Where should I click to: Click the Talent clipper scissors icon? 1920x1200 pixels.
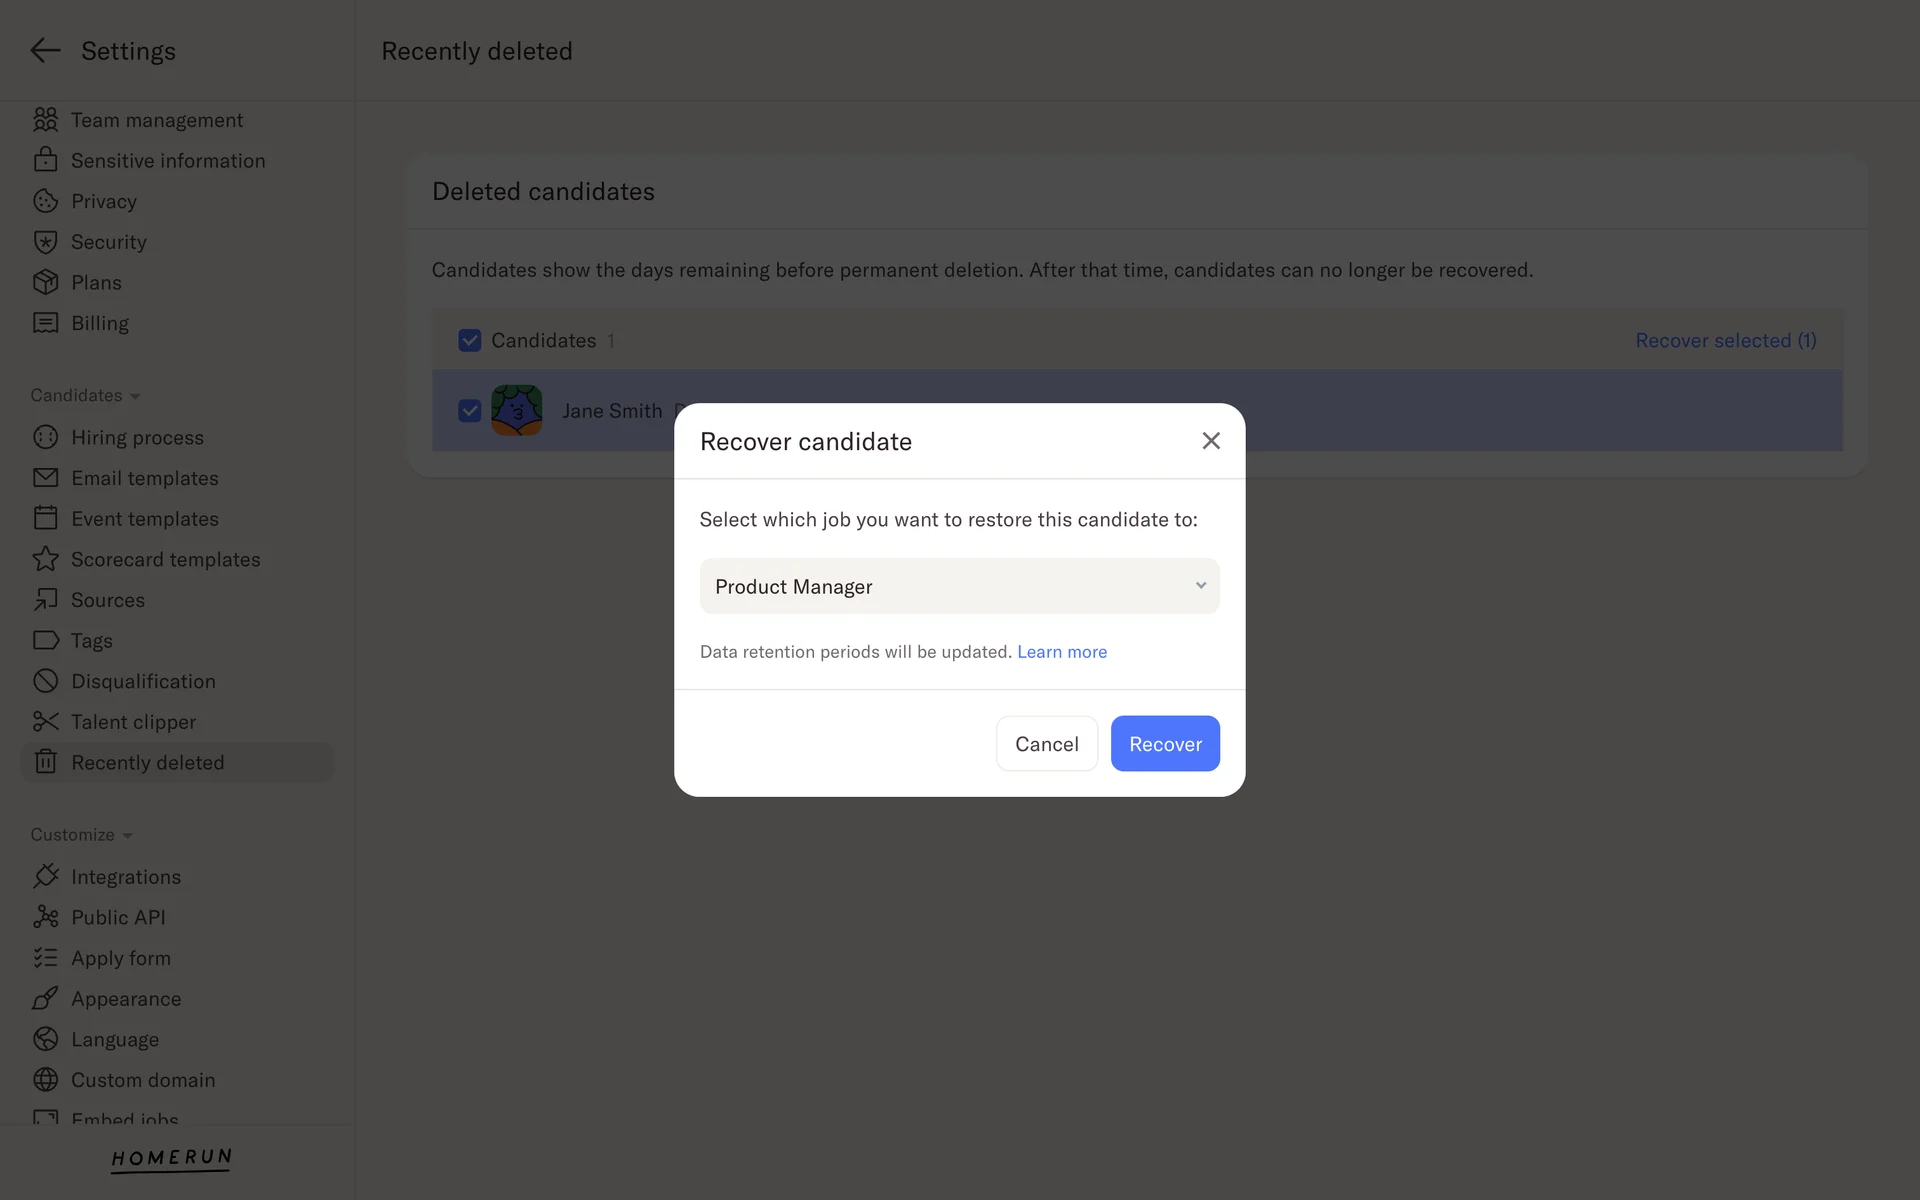coord(45,721)
